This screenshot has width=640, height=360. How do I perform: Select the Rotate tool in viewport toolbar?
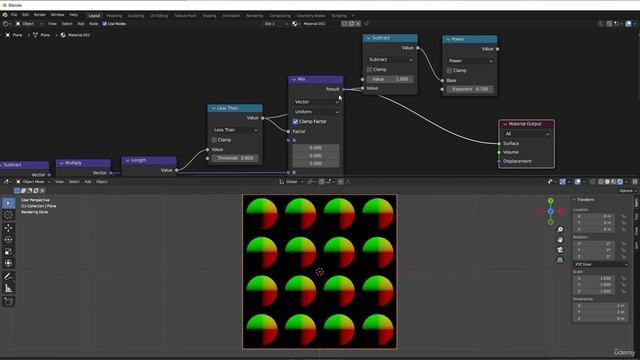pos(9,240)
